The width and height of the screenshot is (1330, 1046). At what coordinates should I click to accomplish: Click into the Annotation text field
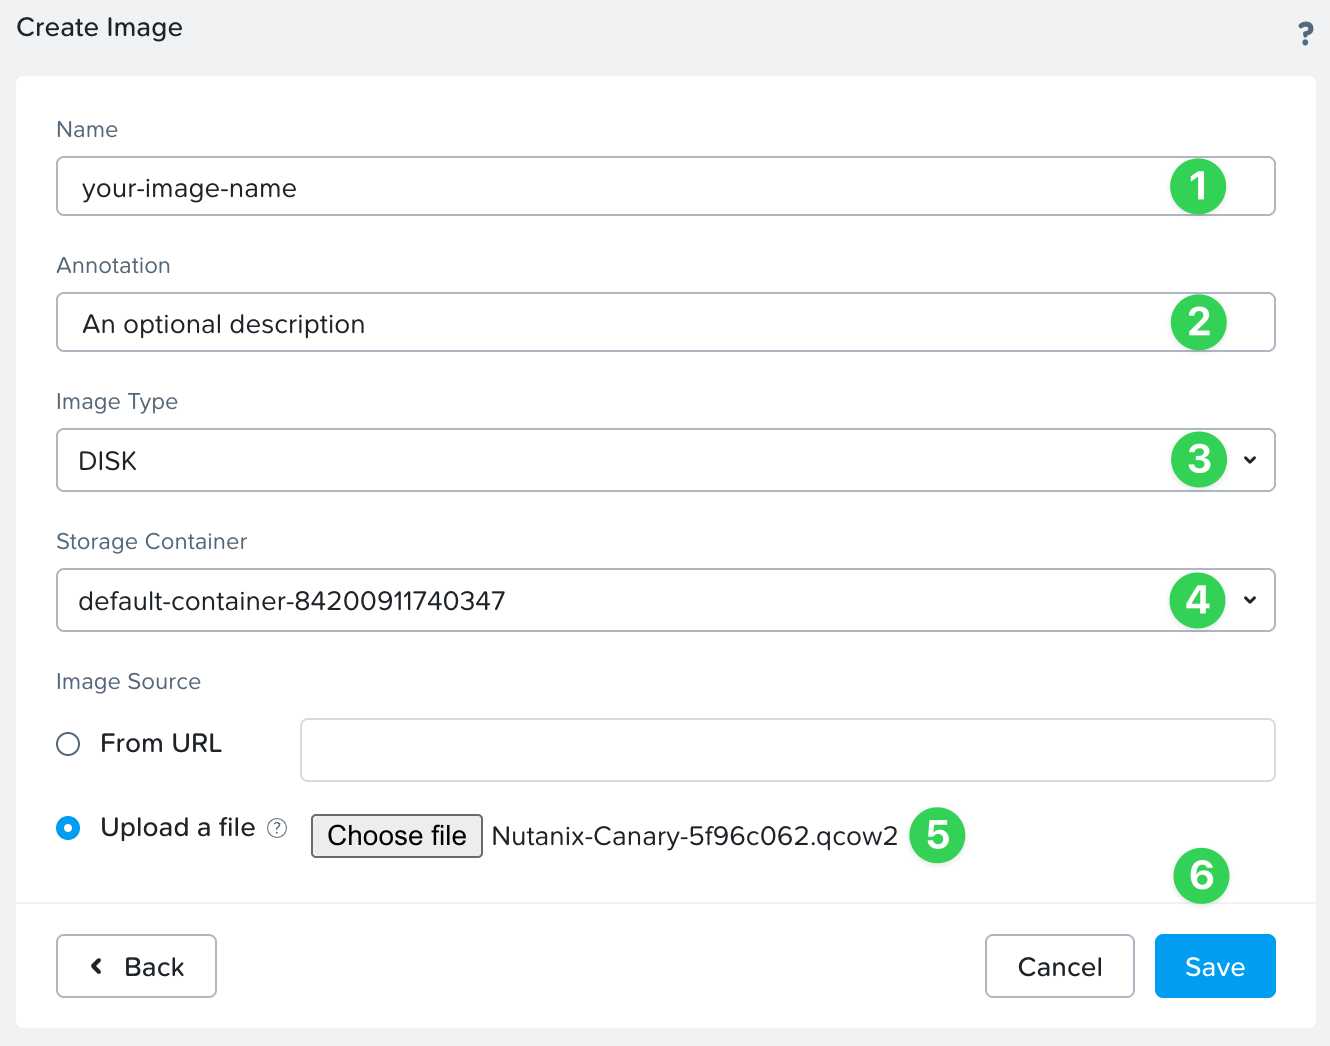pos(600,323)
